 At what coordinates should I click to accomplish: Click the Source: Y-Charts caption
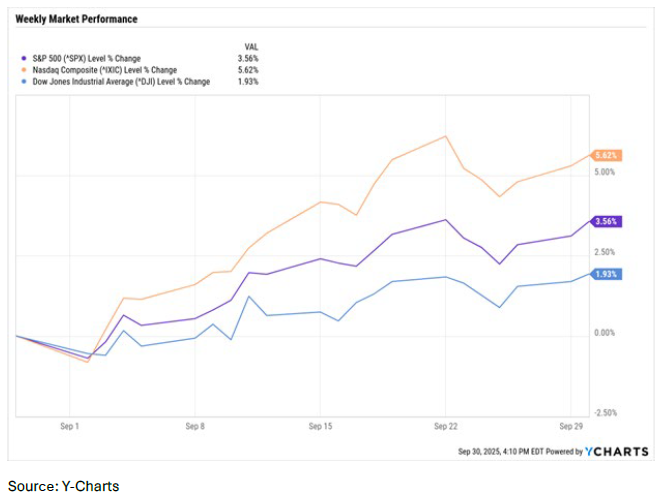[64, 486]
